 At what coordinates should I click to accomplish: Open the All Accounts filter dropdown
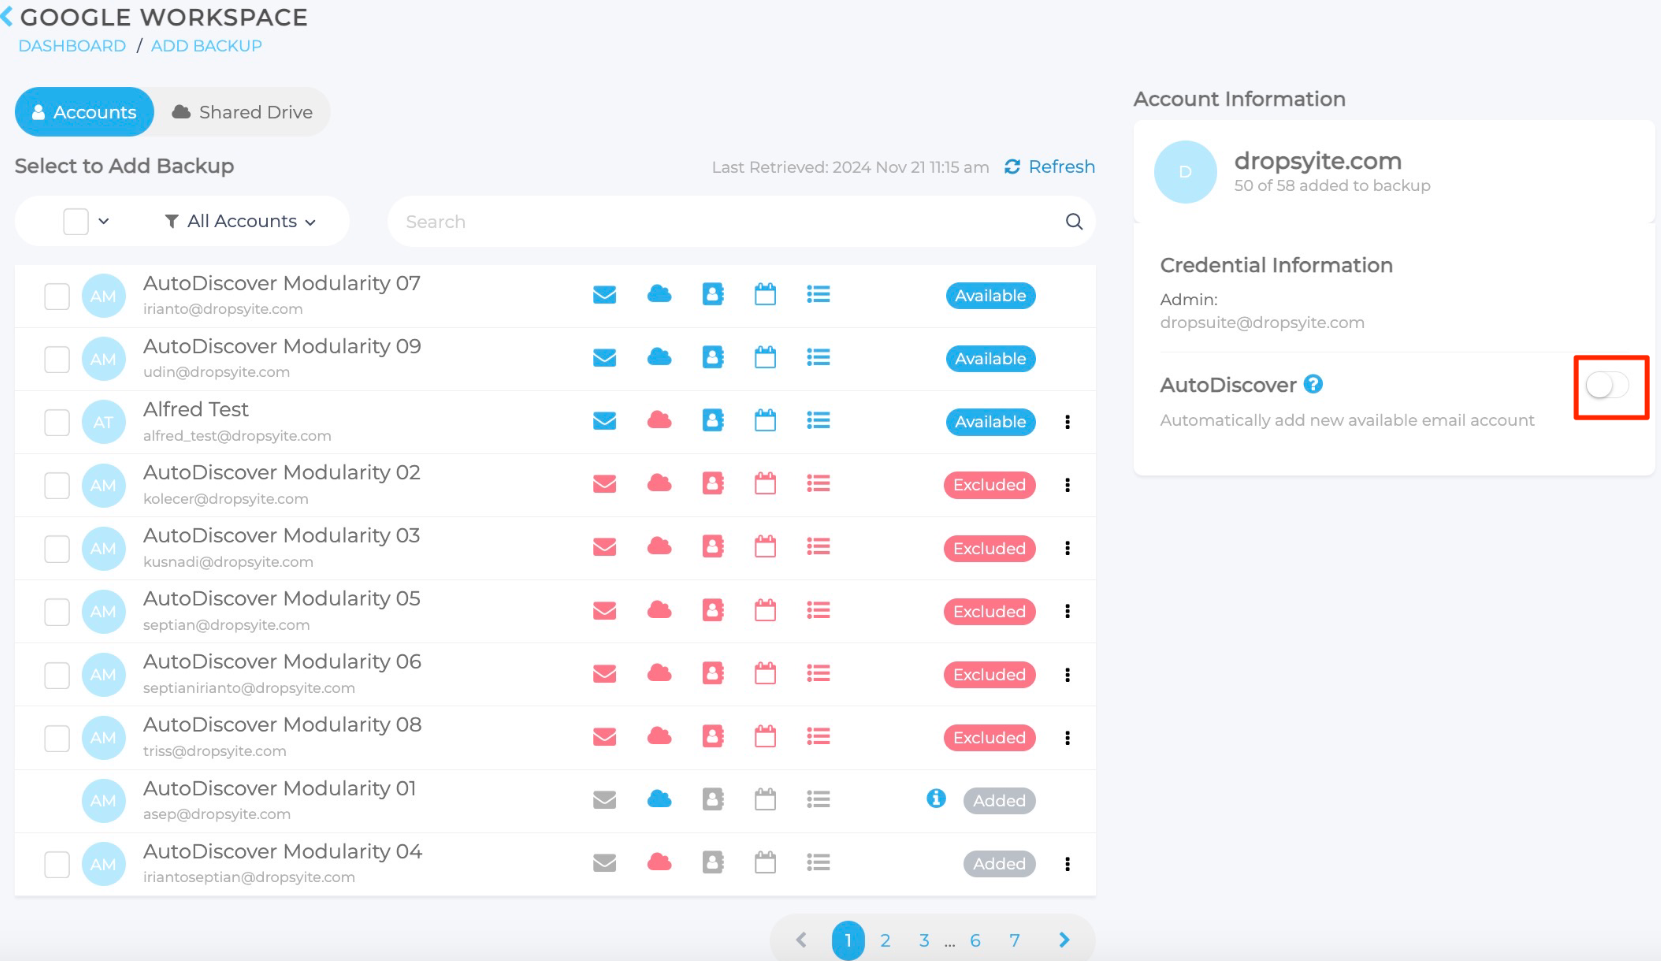(x=241, y=221)
